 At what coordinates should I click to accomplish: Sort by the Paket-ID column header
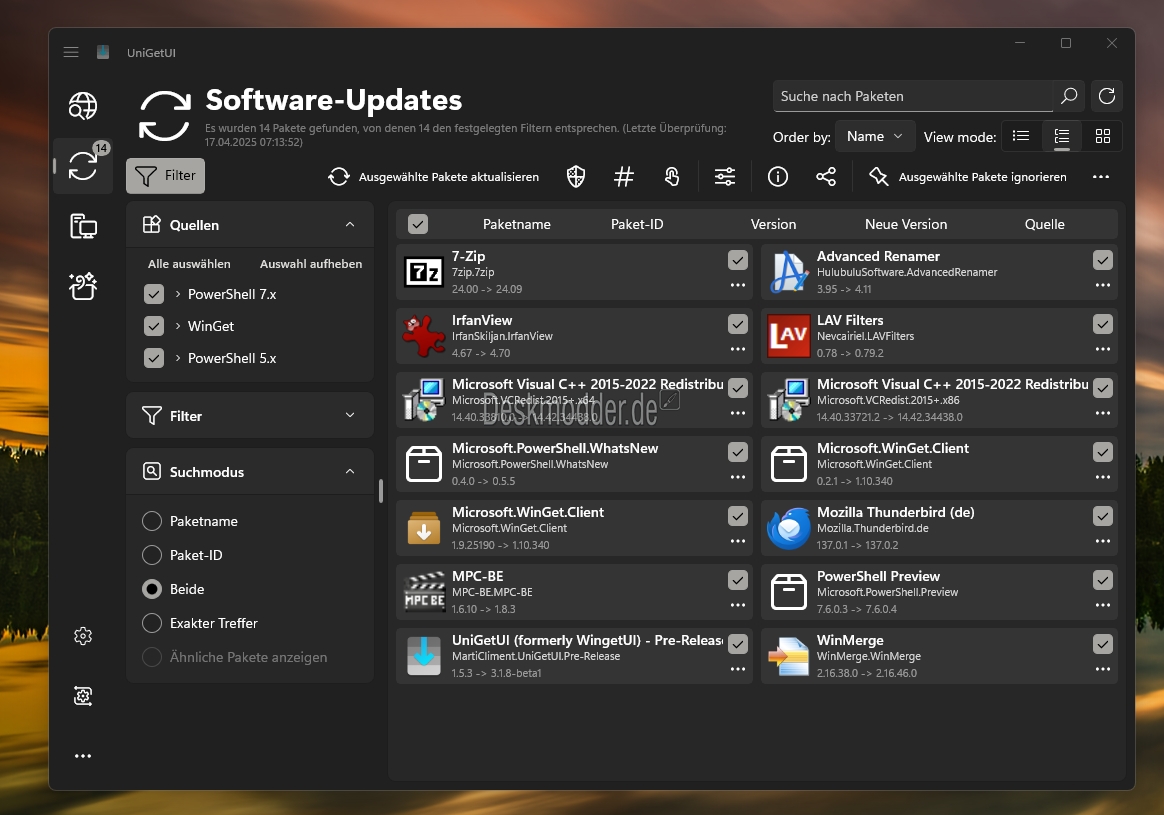pyautogui.click(x=637, y=224)
